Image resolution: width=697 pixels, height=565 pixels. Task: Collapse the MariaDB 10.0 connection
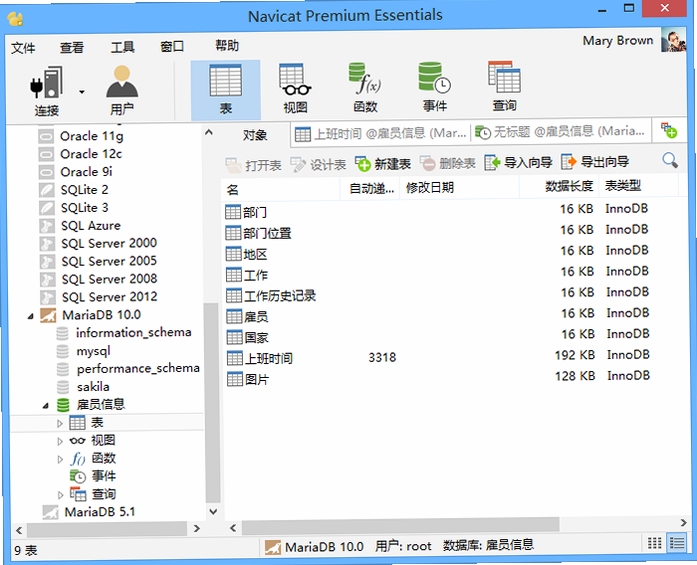pyautogui.click(x=31, y=317)
